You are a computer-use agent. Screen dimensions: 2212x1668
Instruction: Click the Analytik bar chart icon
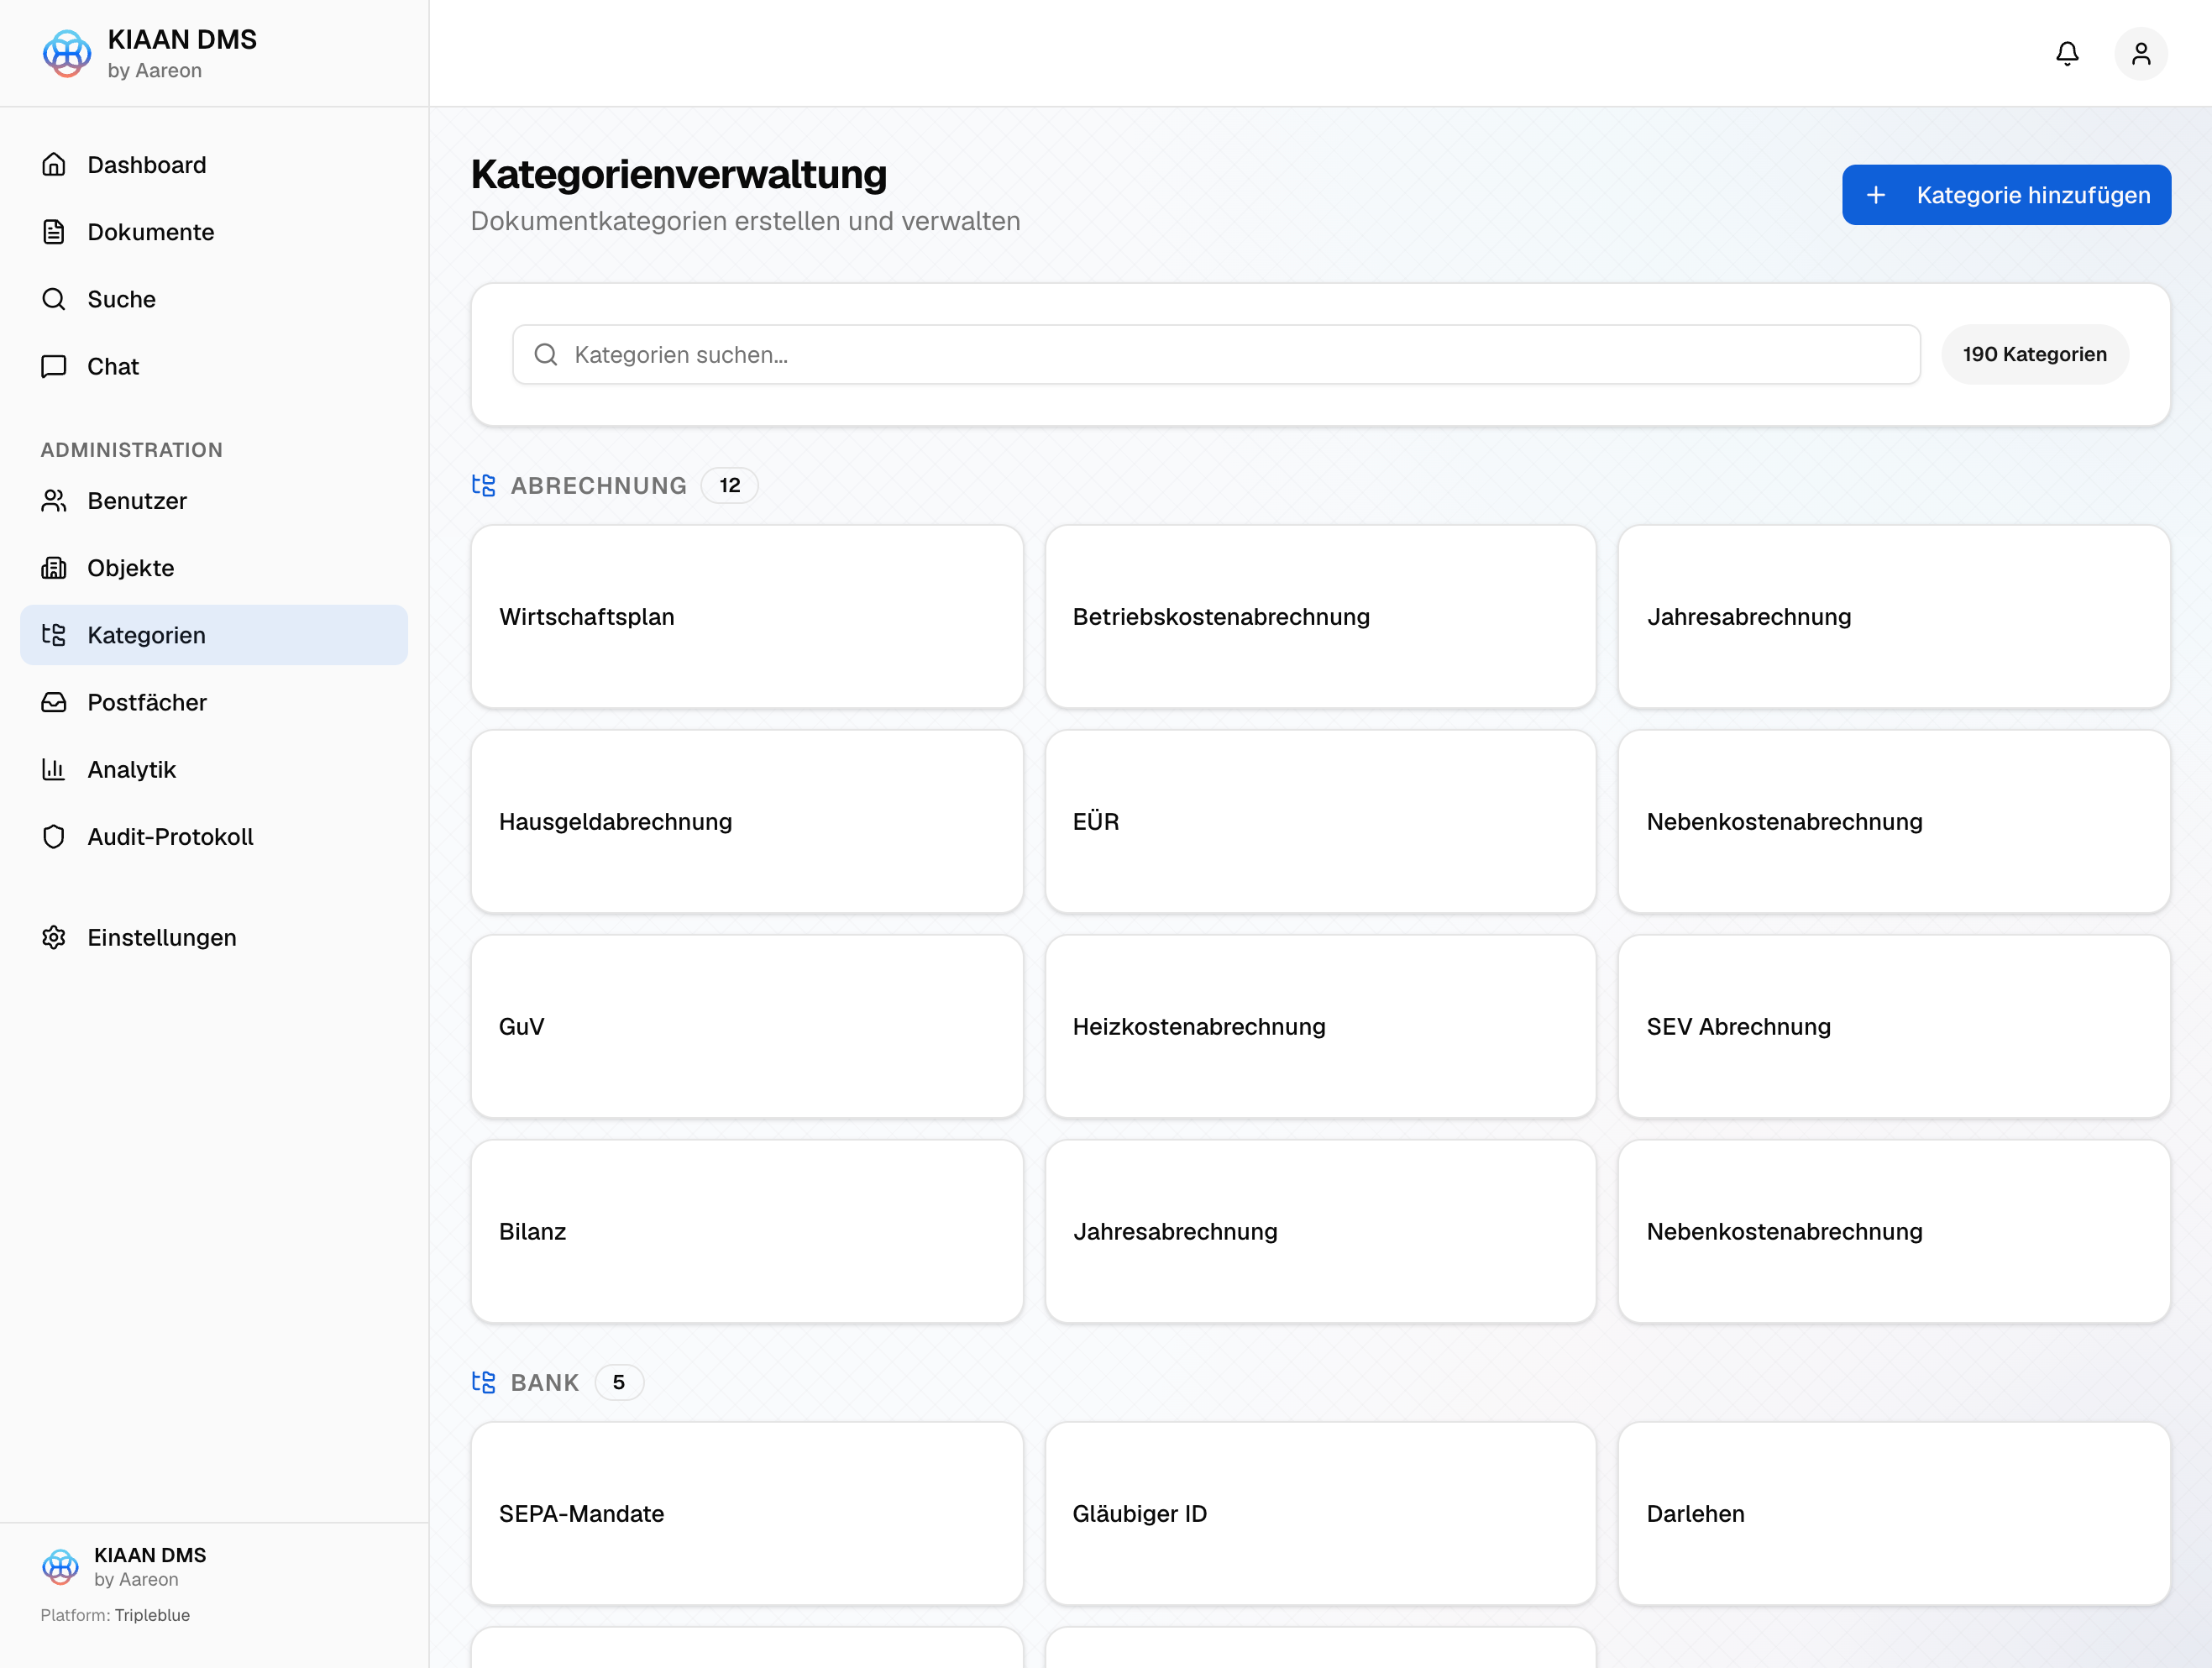[x=54, y=769]
